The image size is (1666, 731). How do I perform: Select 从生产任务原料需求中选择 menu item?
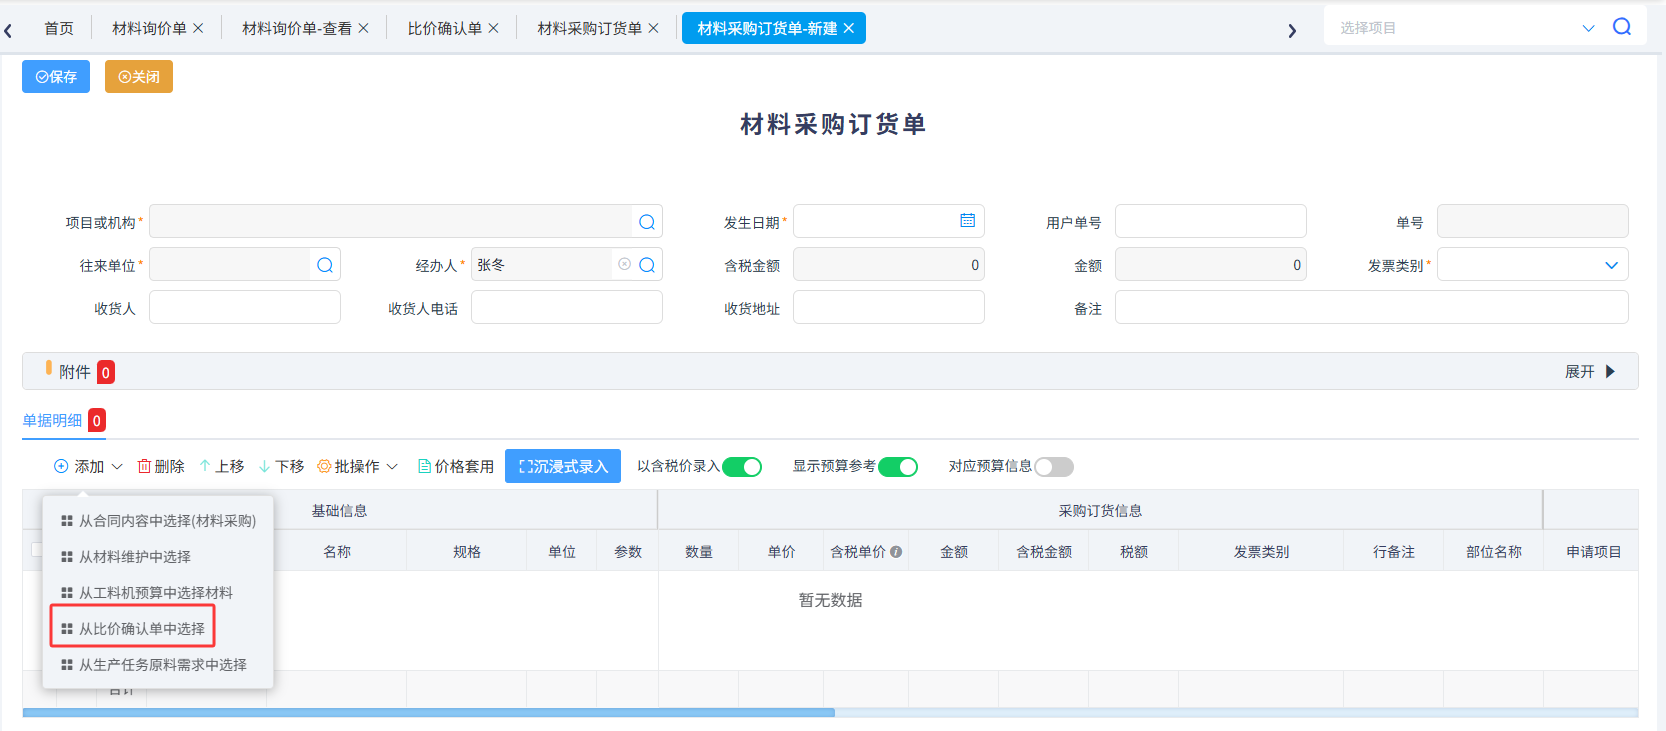[x=158, y=664]
